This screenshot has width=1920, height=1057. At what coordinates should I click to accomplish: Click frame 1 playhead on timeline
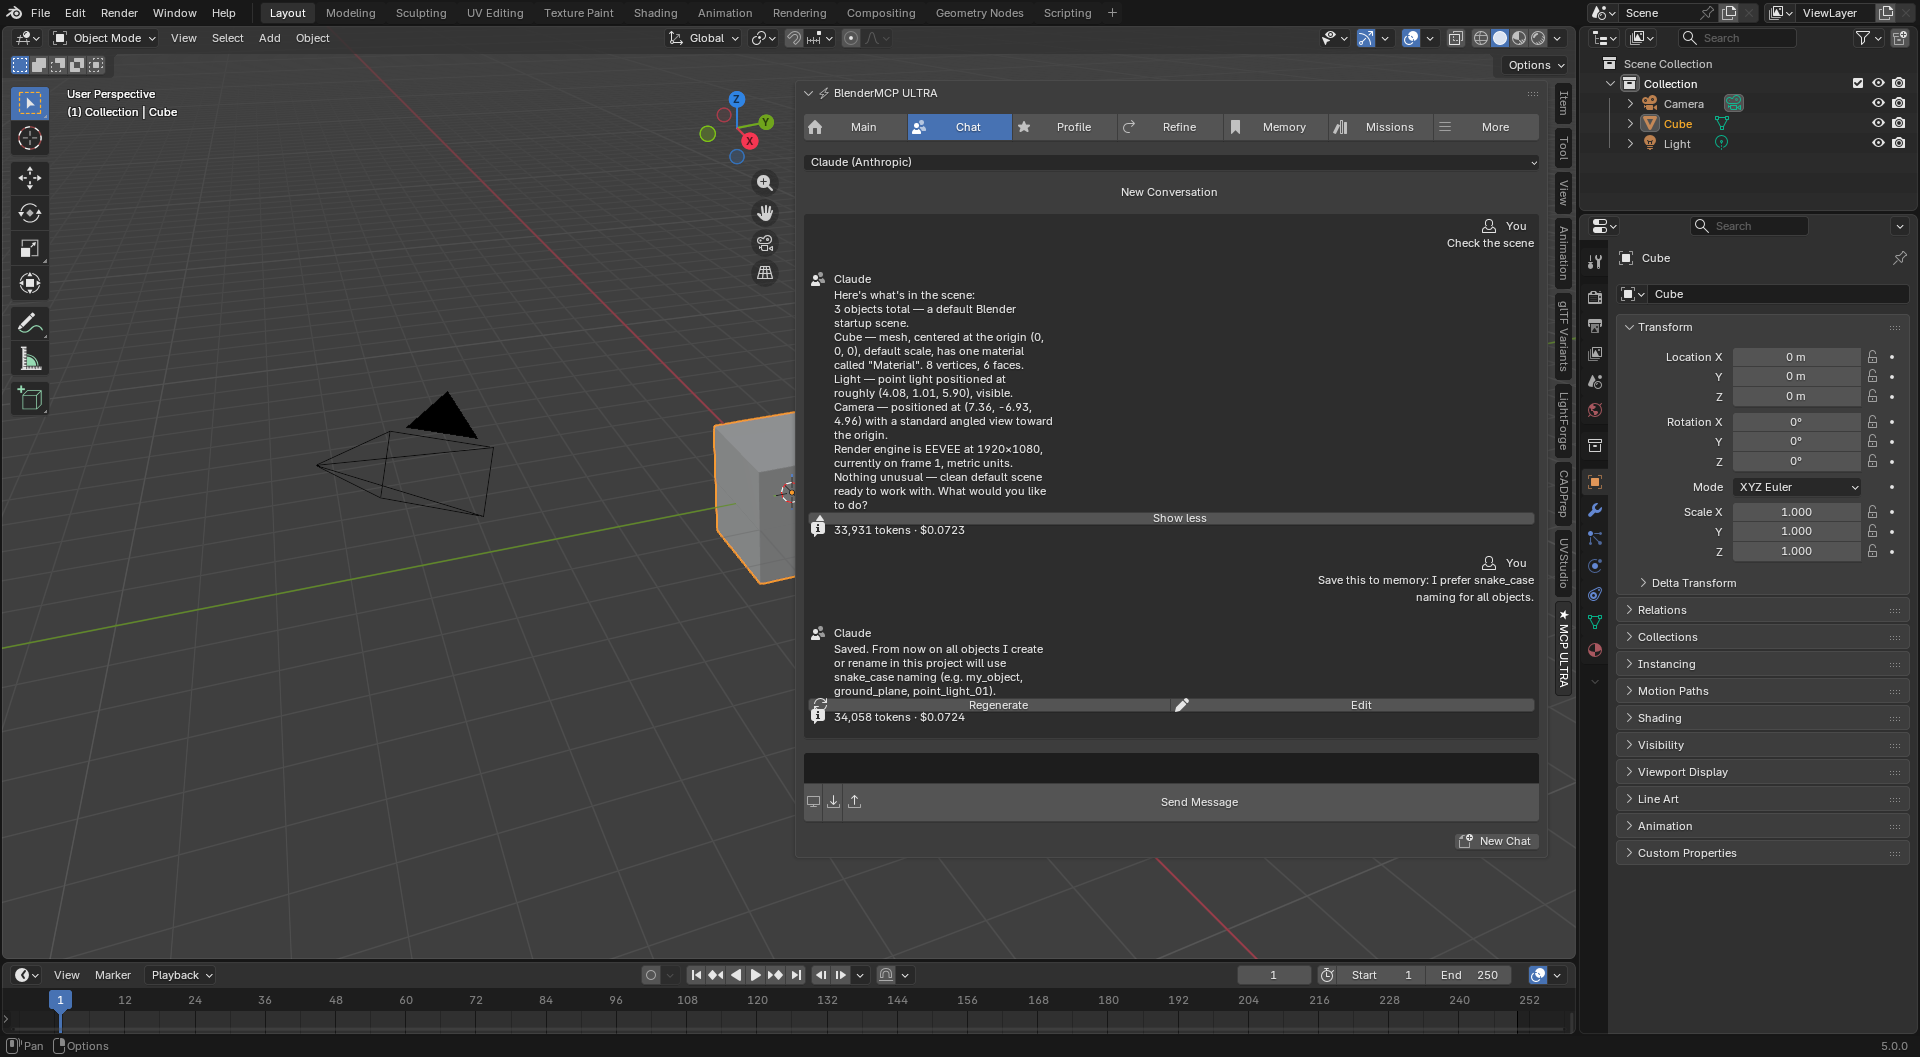[x=60, y=1000]
